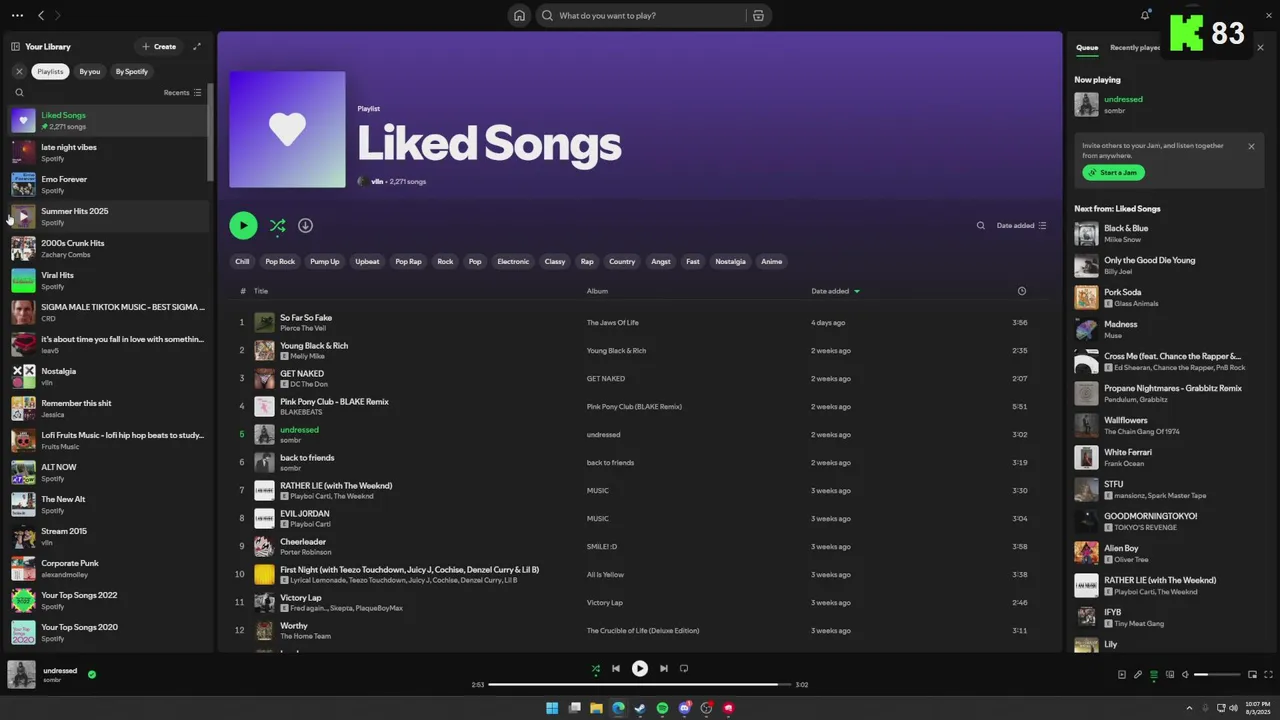This screenshot has width=1280, height=720.
Task: Toggle smart shuffle beside the big play button
Action: (x=278, y=226)
